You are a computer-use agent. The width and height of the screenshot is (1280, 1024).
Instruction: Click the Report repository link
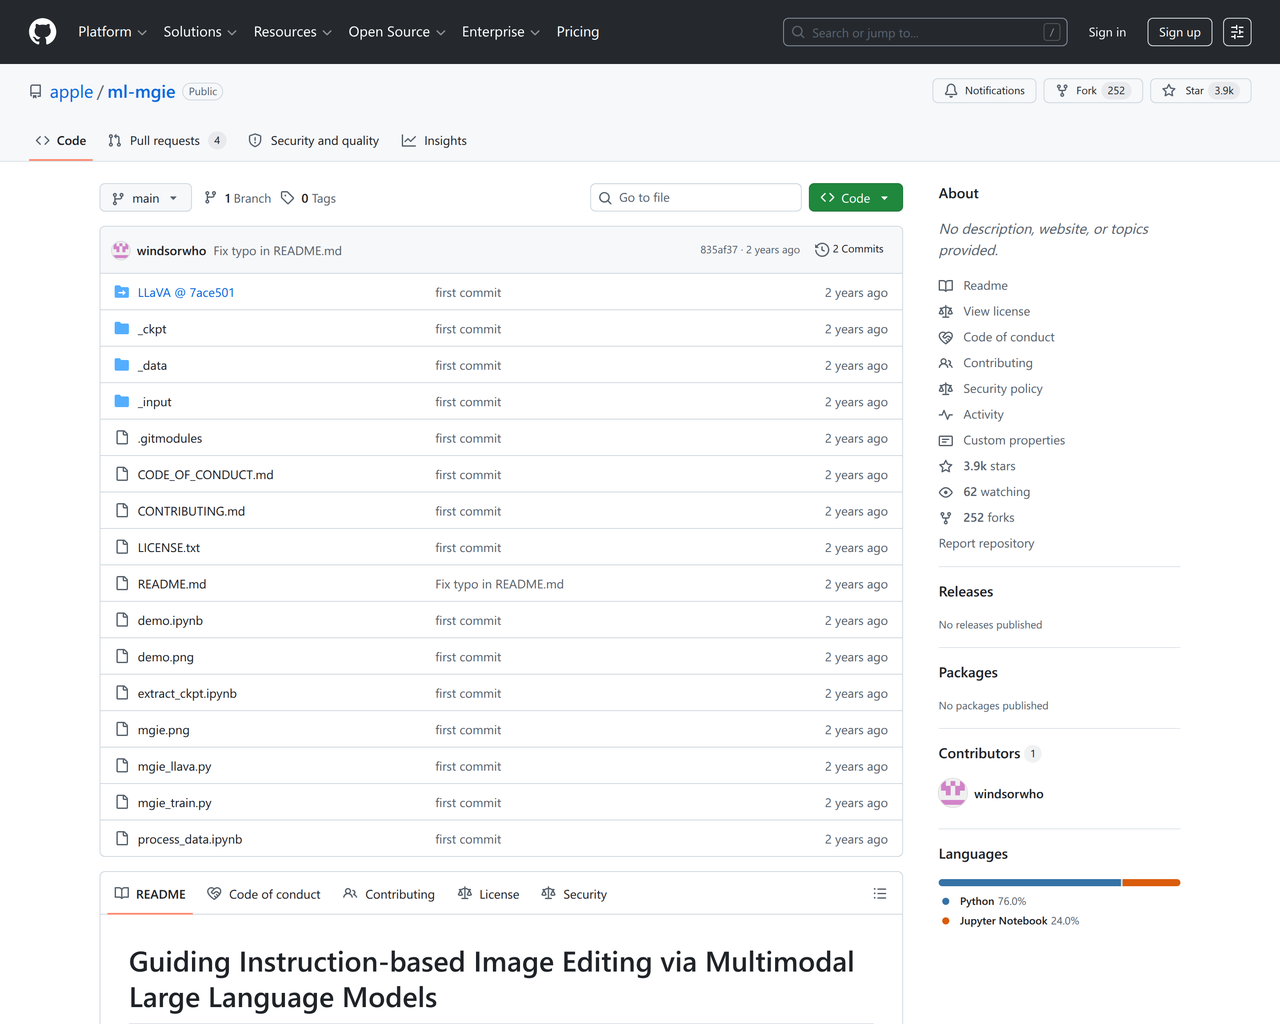987,544
